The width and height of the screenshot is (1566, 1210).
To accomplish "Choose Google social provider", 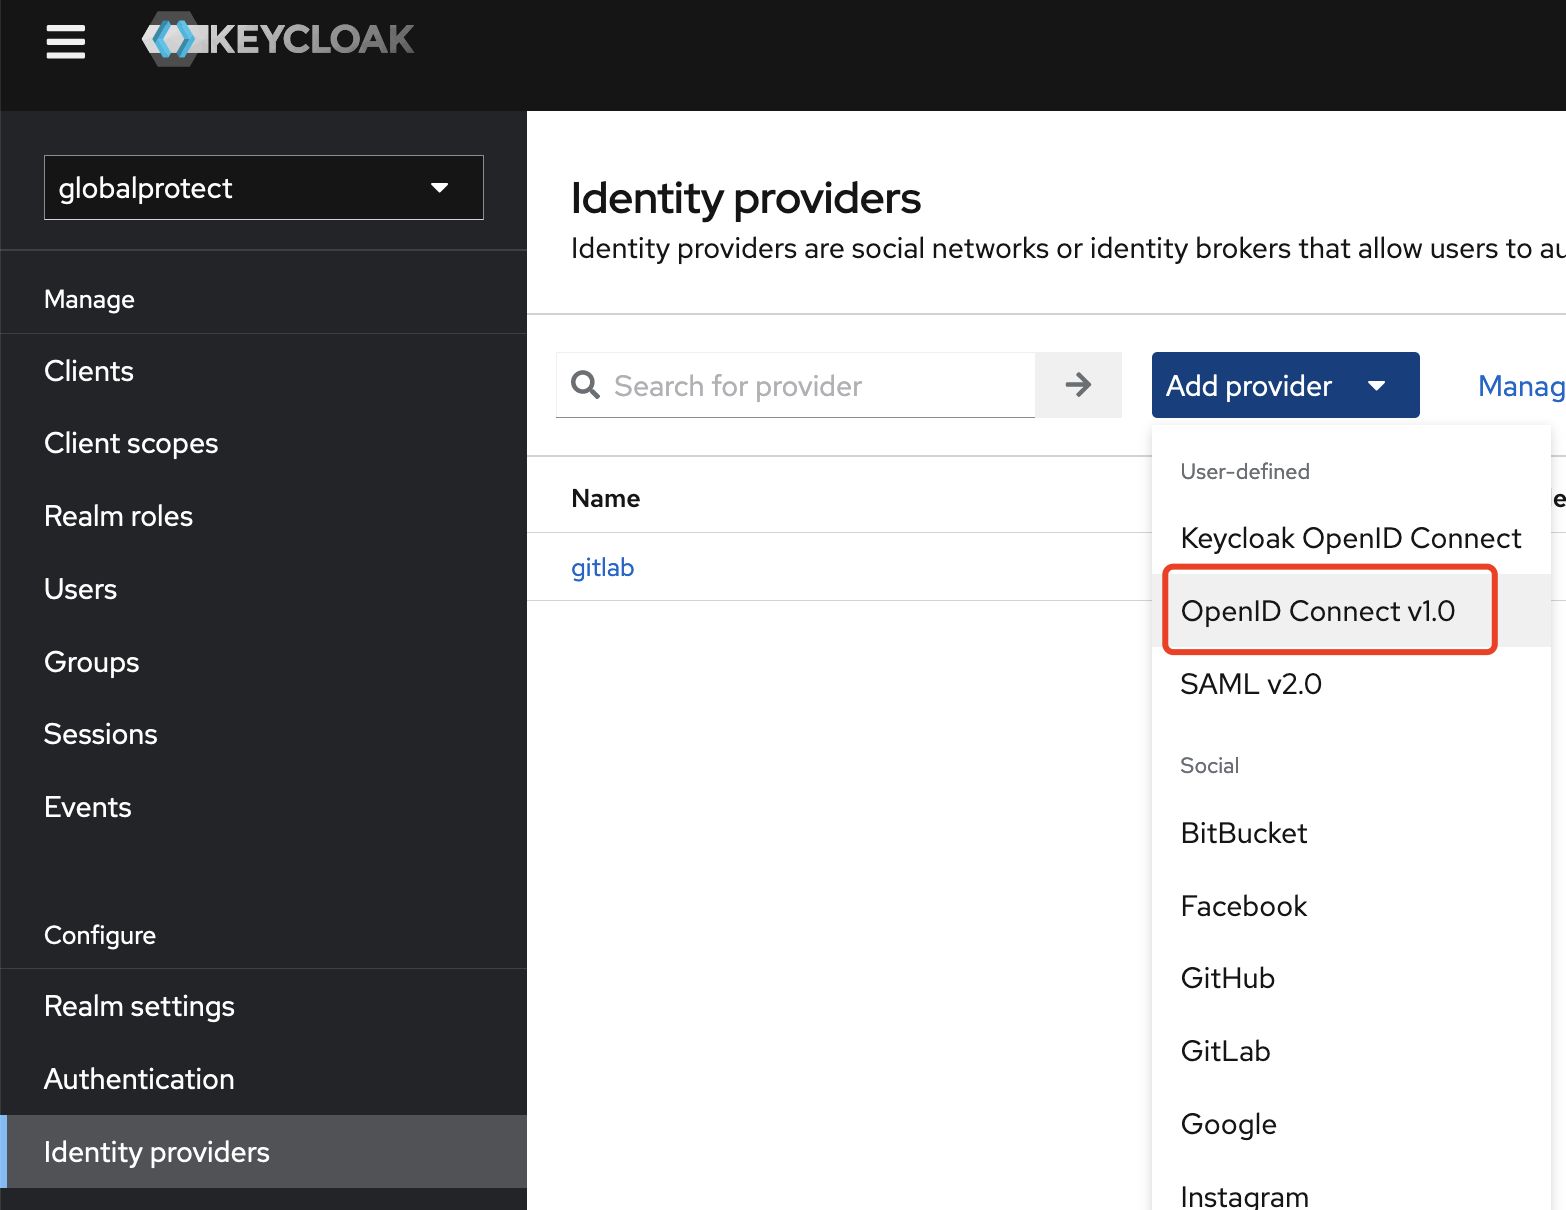I will (1351, 1124).
